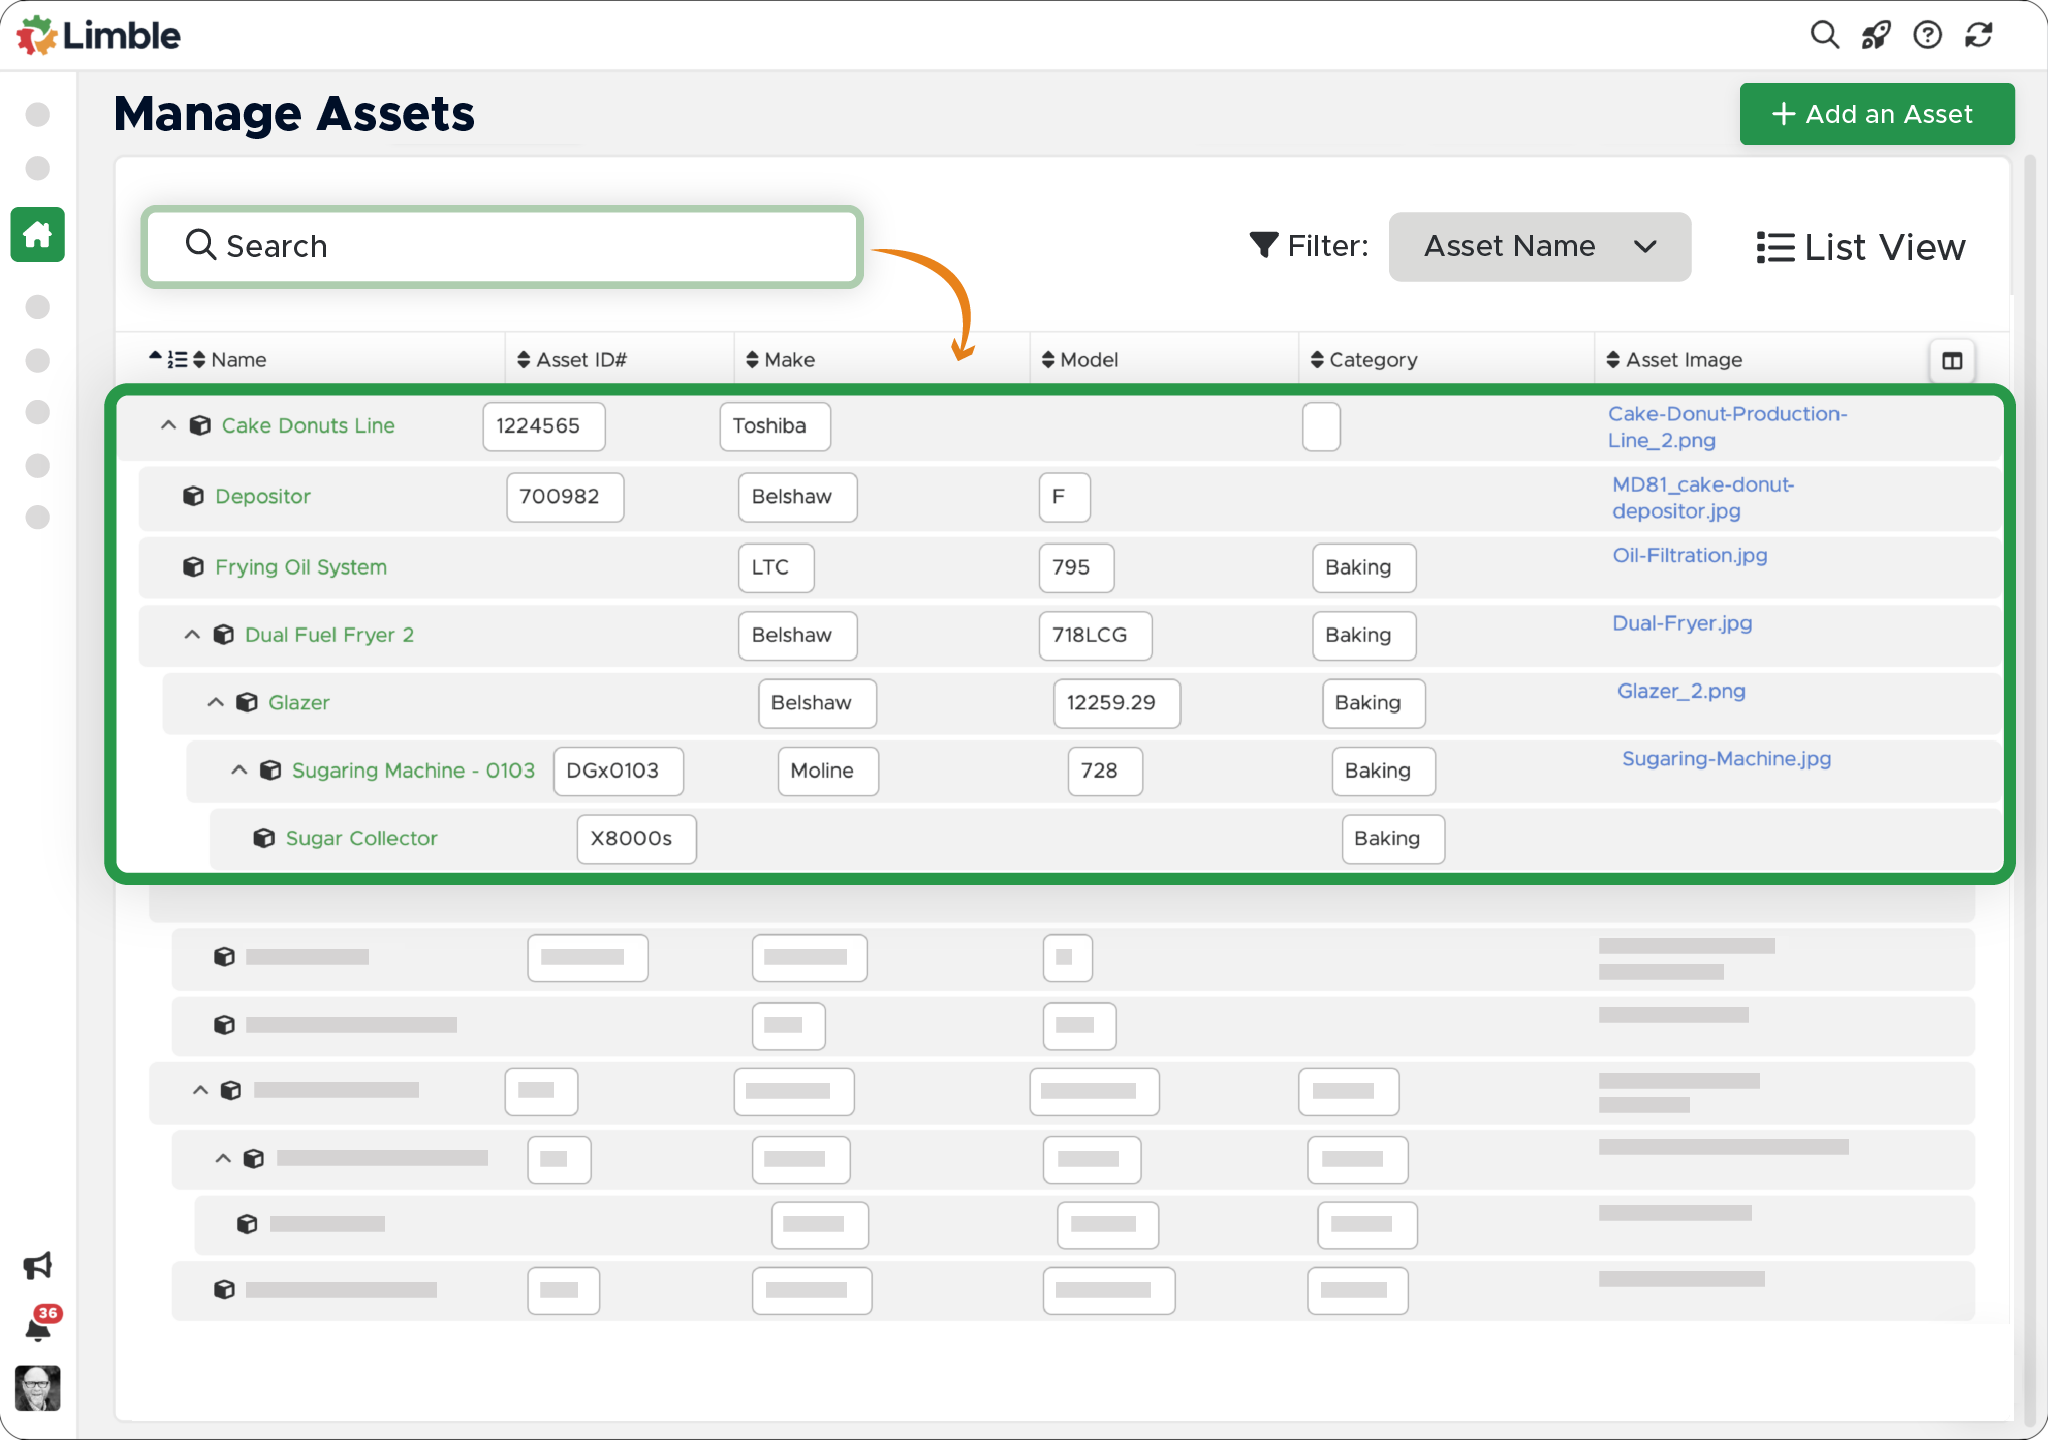Click the search magnifier icon in top bar
Image resolution: width=2048 pixels, height=1440 pixels.
[x=1824, y=35]
